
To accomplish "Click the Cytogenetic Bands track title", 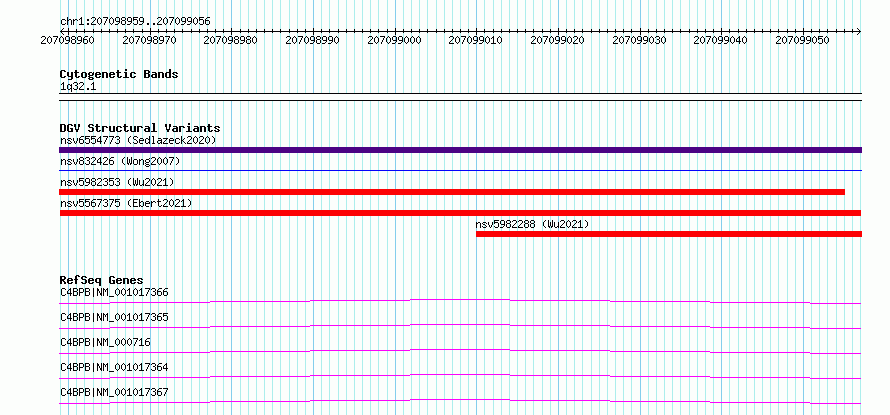I will pos(119,74).
